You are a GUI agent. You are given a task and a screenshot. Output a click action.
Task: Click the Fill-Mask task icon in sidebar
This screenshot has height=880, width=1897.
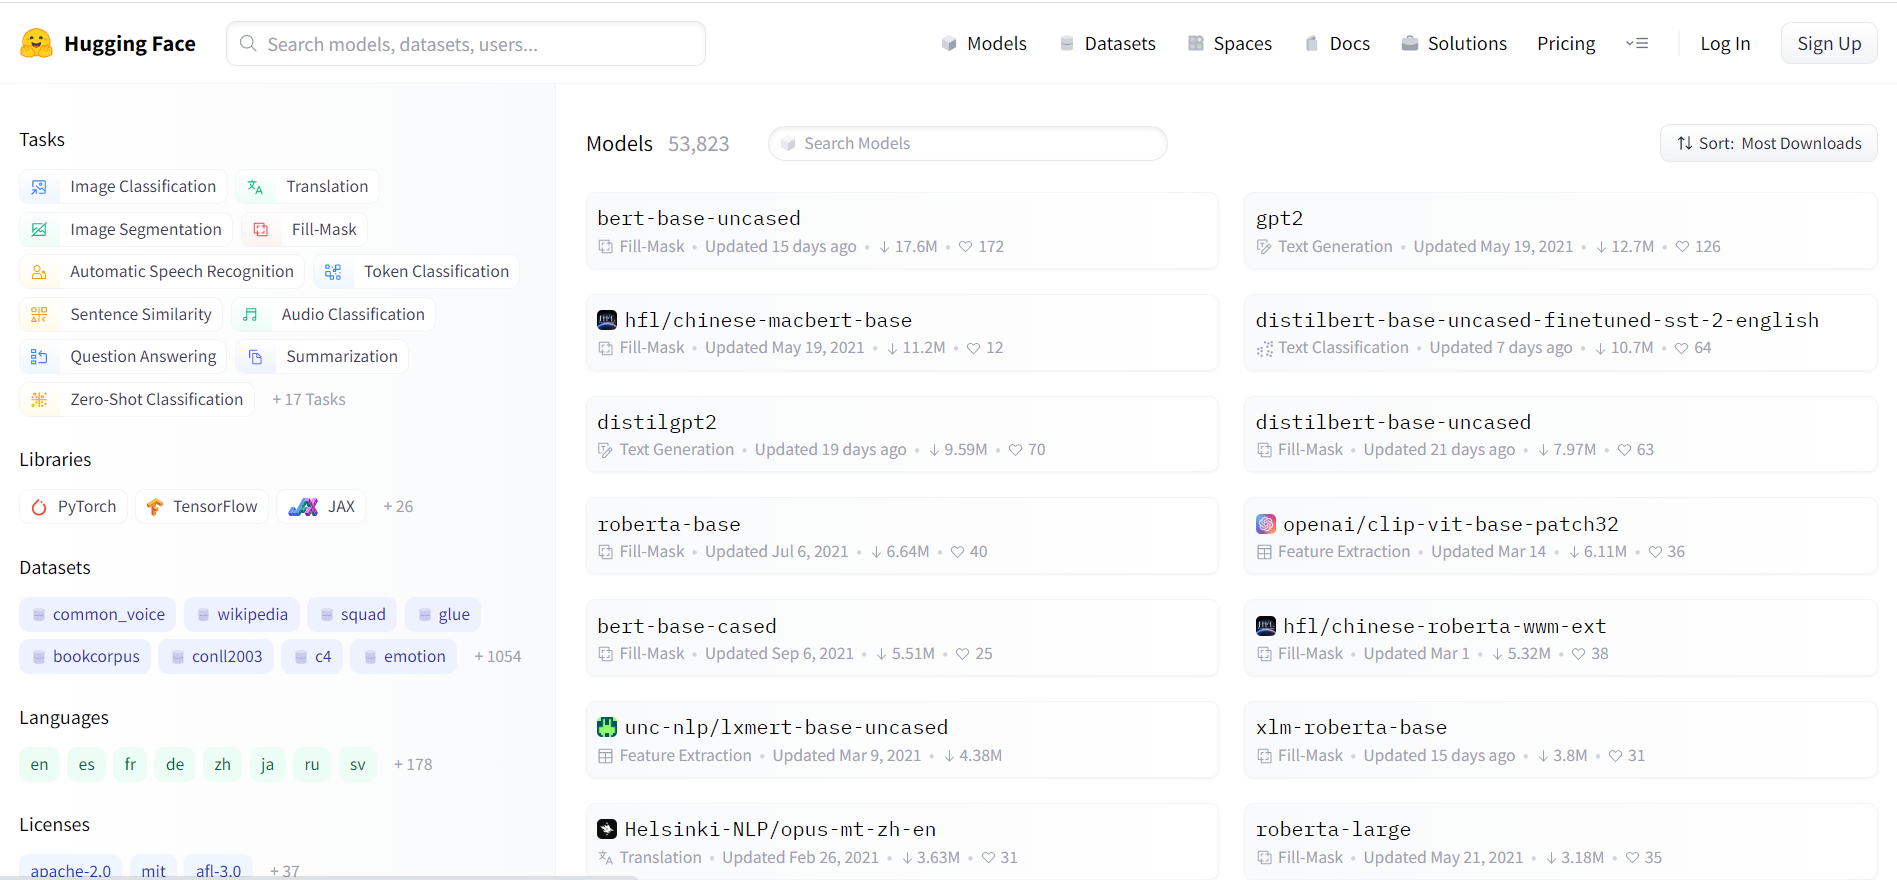(x=261, y=230)
